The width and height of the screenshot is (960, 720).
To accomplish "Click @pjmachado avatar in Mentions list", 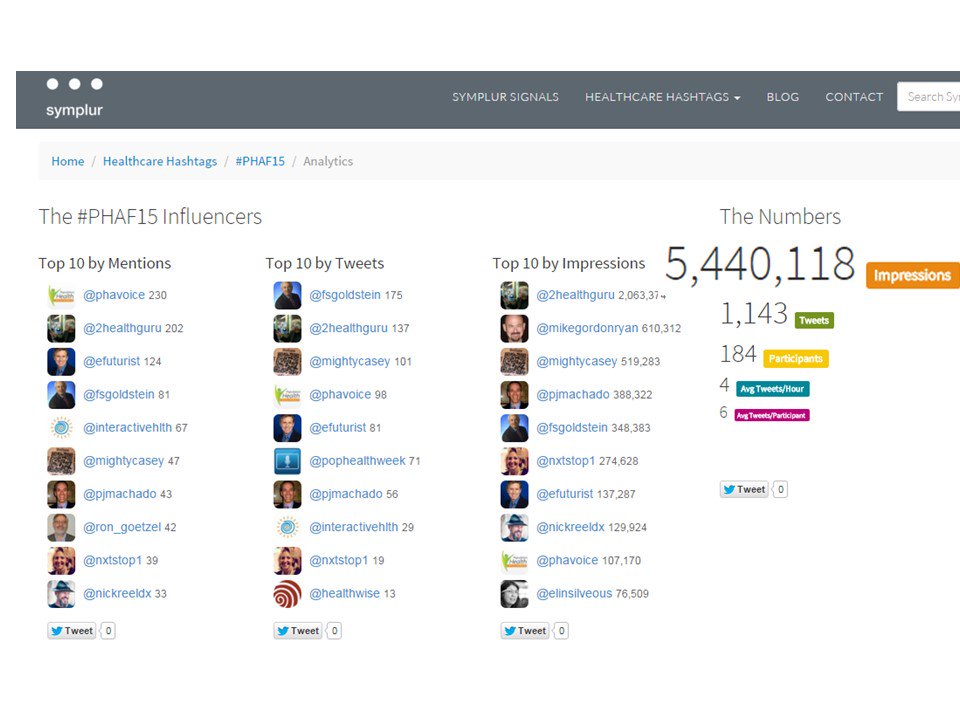I will coord(61,494).
